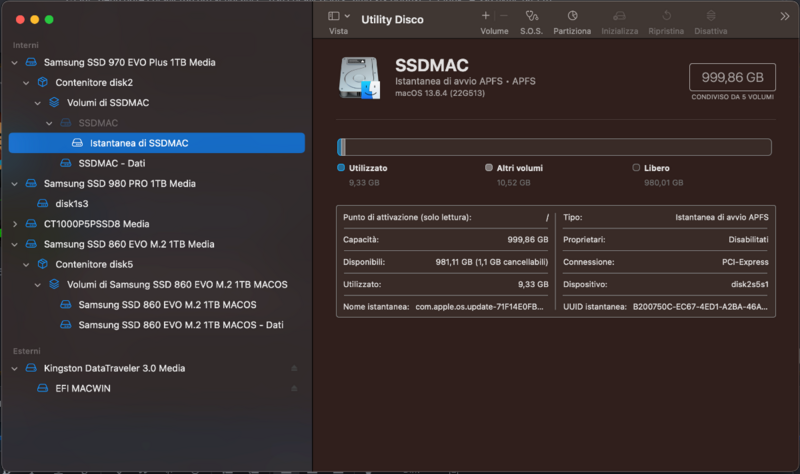Click the Disattiva unmount icon
The height and width of the screenshot is (474, 800).
(x=711, y=16)
